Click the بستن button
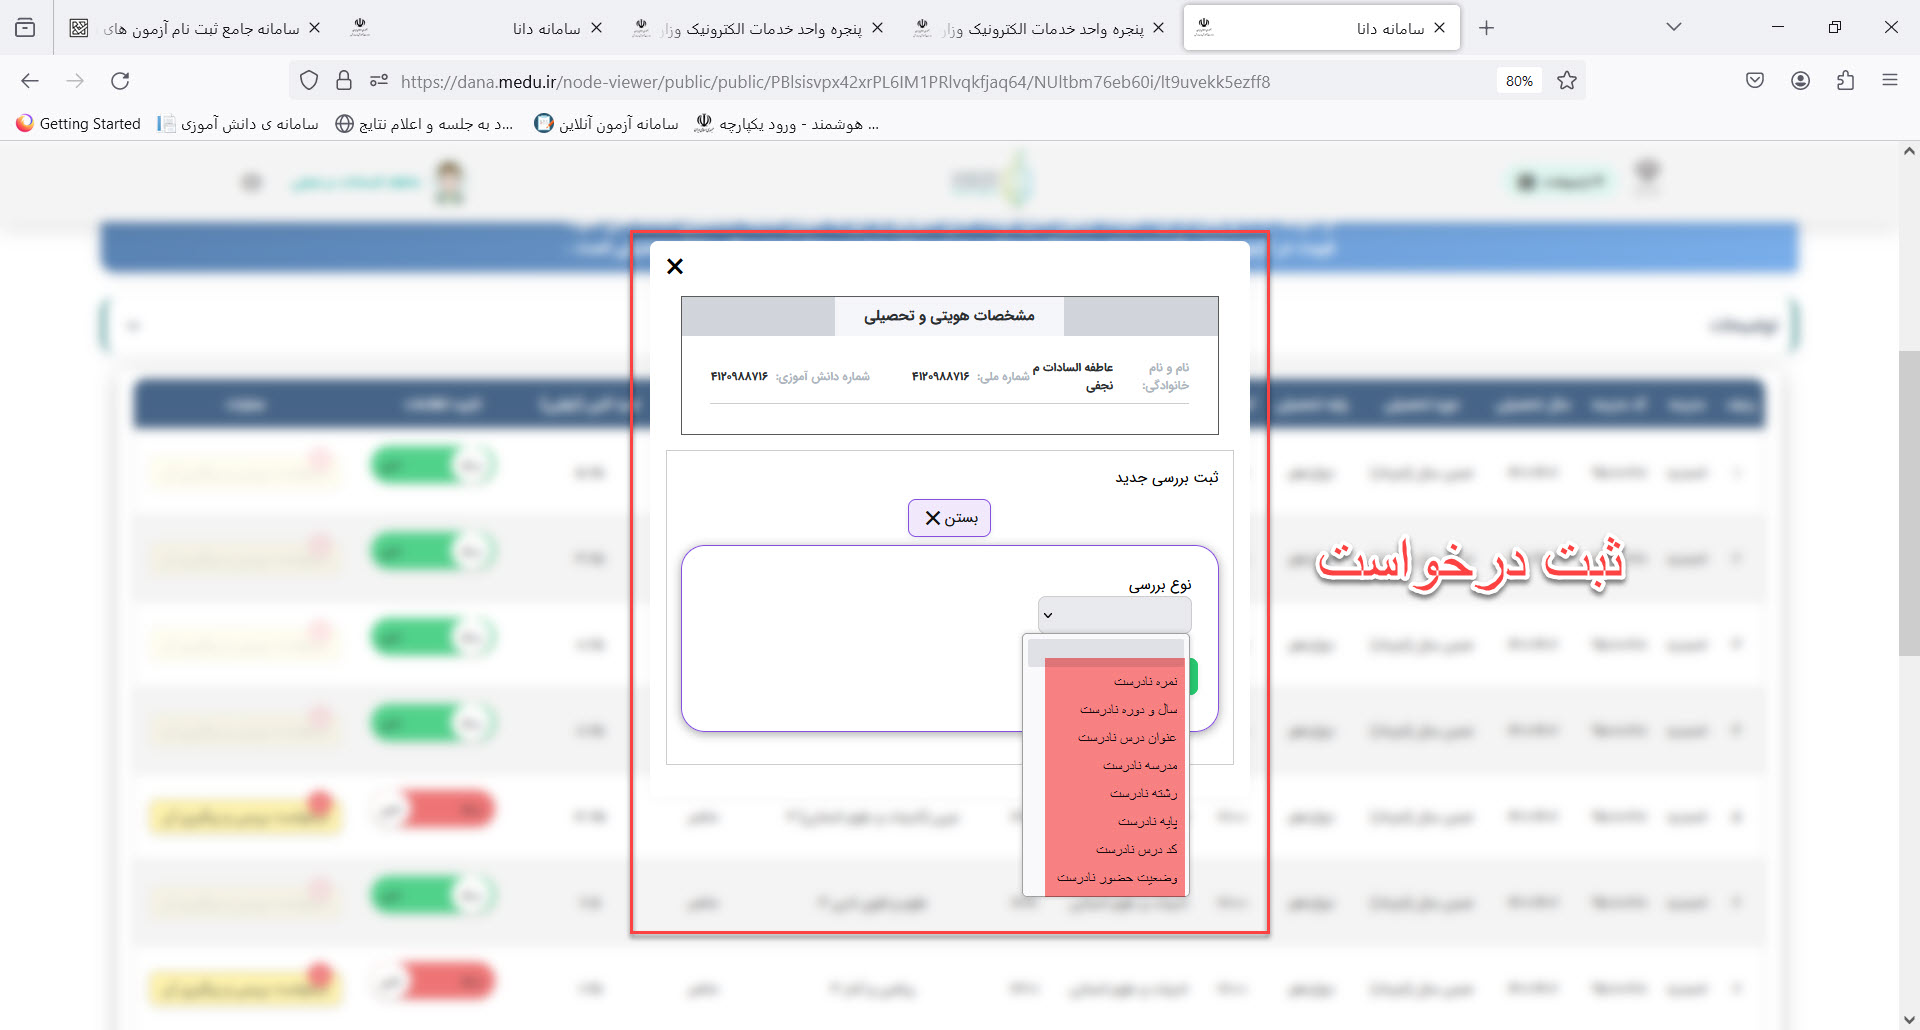Image resolution: width=1920 pixels, height=1030 pixels. click(949, 518)
